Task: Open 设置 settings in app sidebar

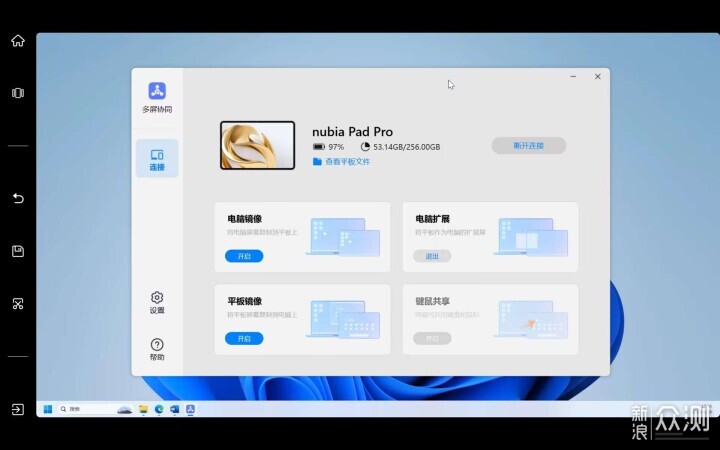Action: 157,303
